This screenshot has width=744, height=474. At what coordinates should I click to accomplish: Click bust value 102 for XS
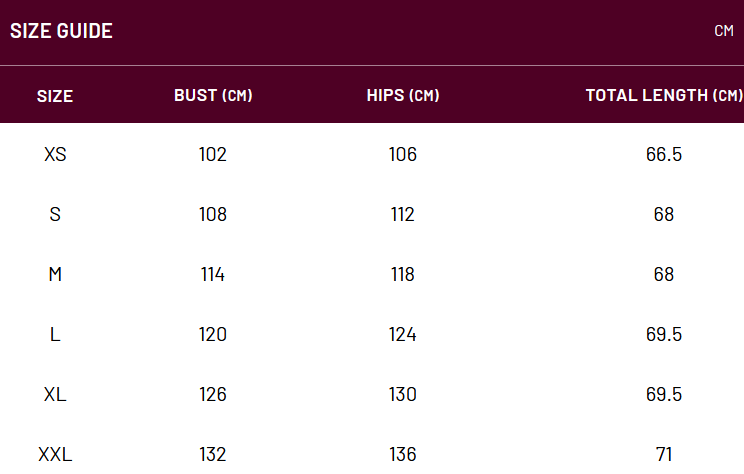(213, 155)
